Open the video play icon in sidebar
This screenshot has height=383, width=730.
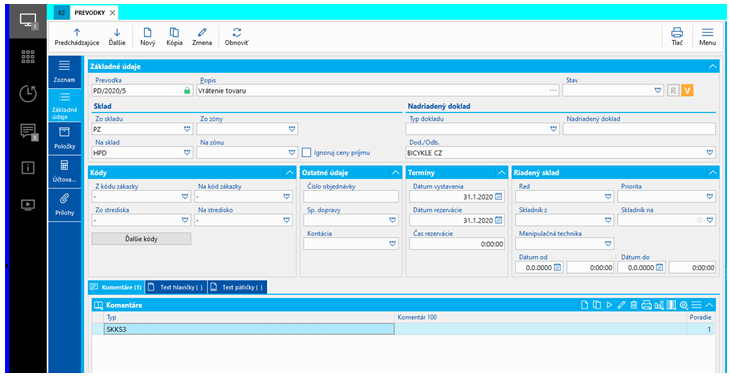(28, 204)
